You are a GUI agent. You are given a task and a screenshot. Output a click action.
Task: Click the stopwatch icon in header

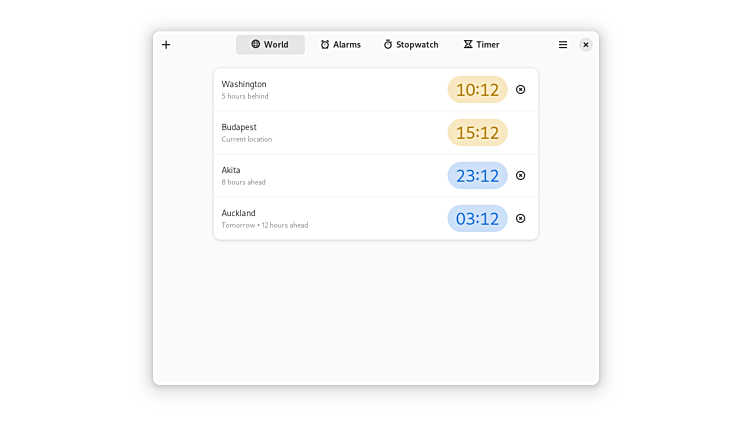388,45
